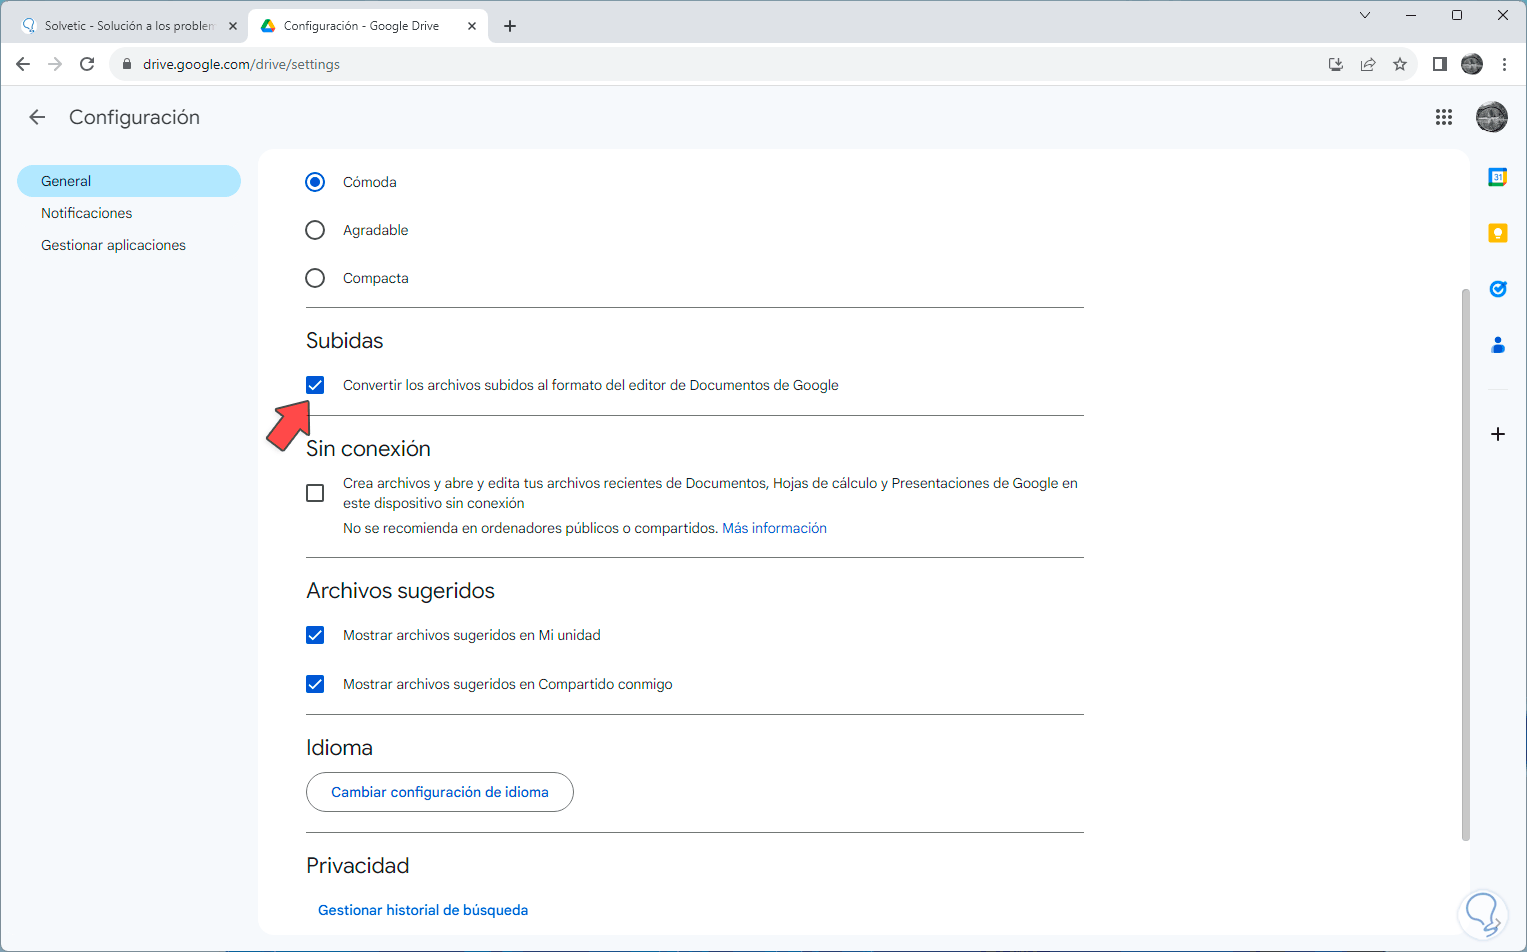Image resolution: width=1527 pixels, height=952 pixels.
Task: Open the Google account avatar in Drive
Action: click(x=1491, y=117)
